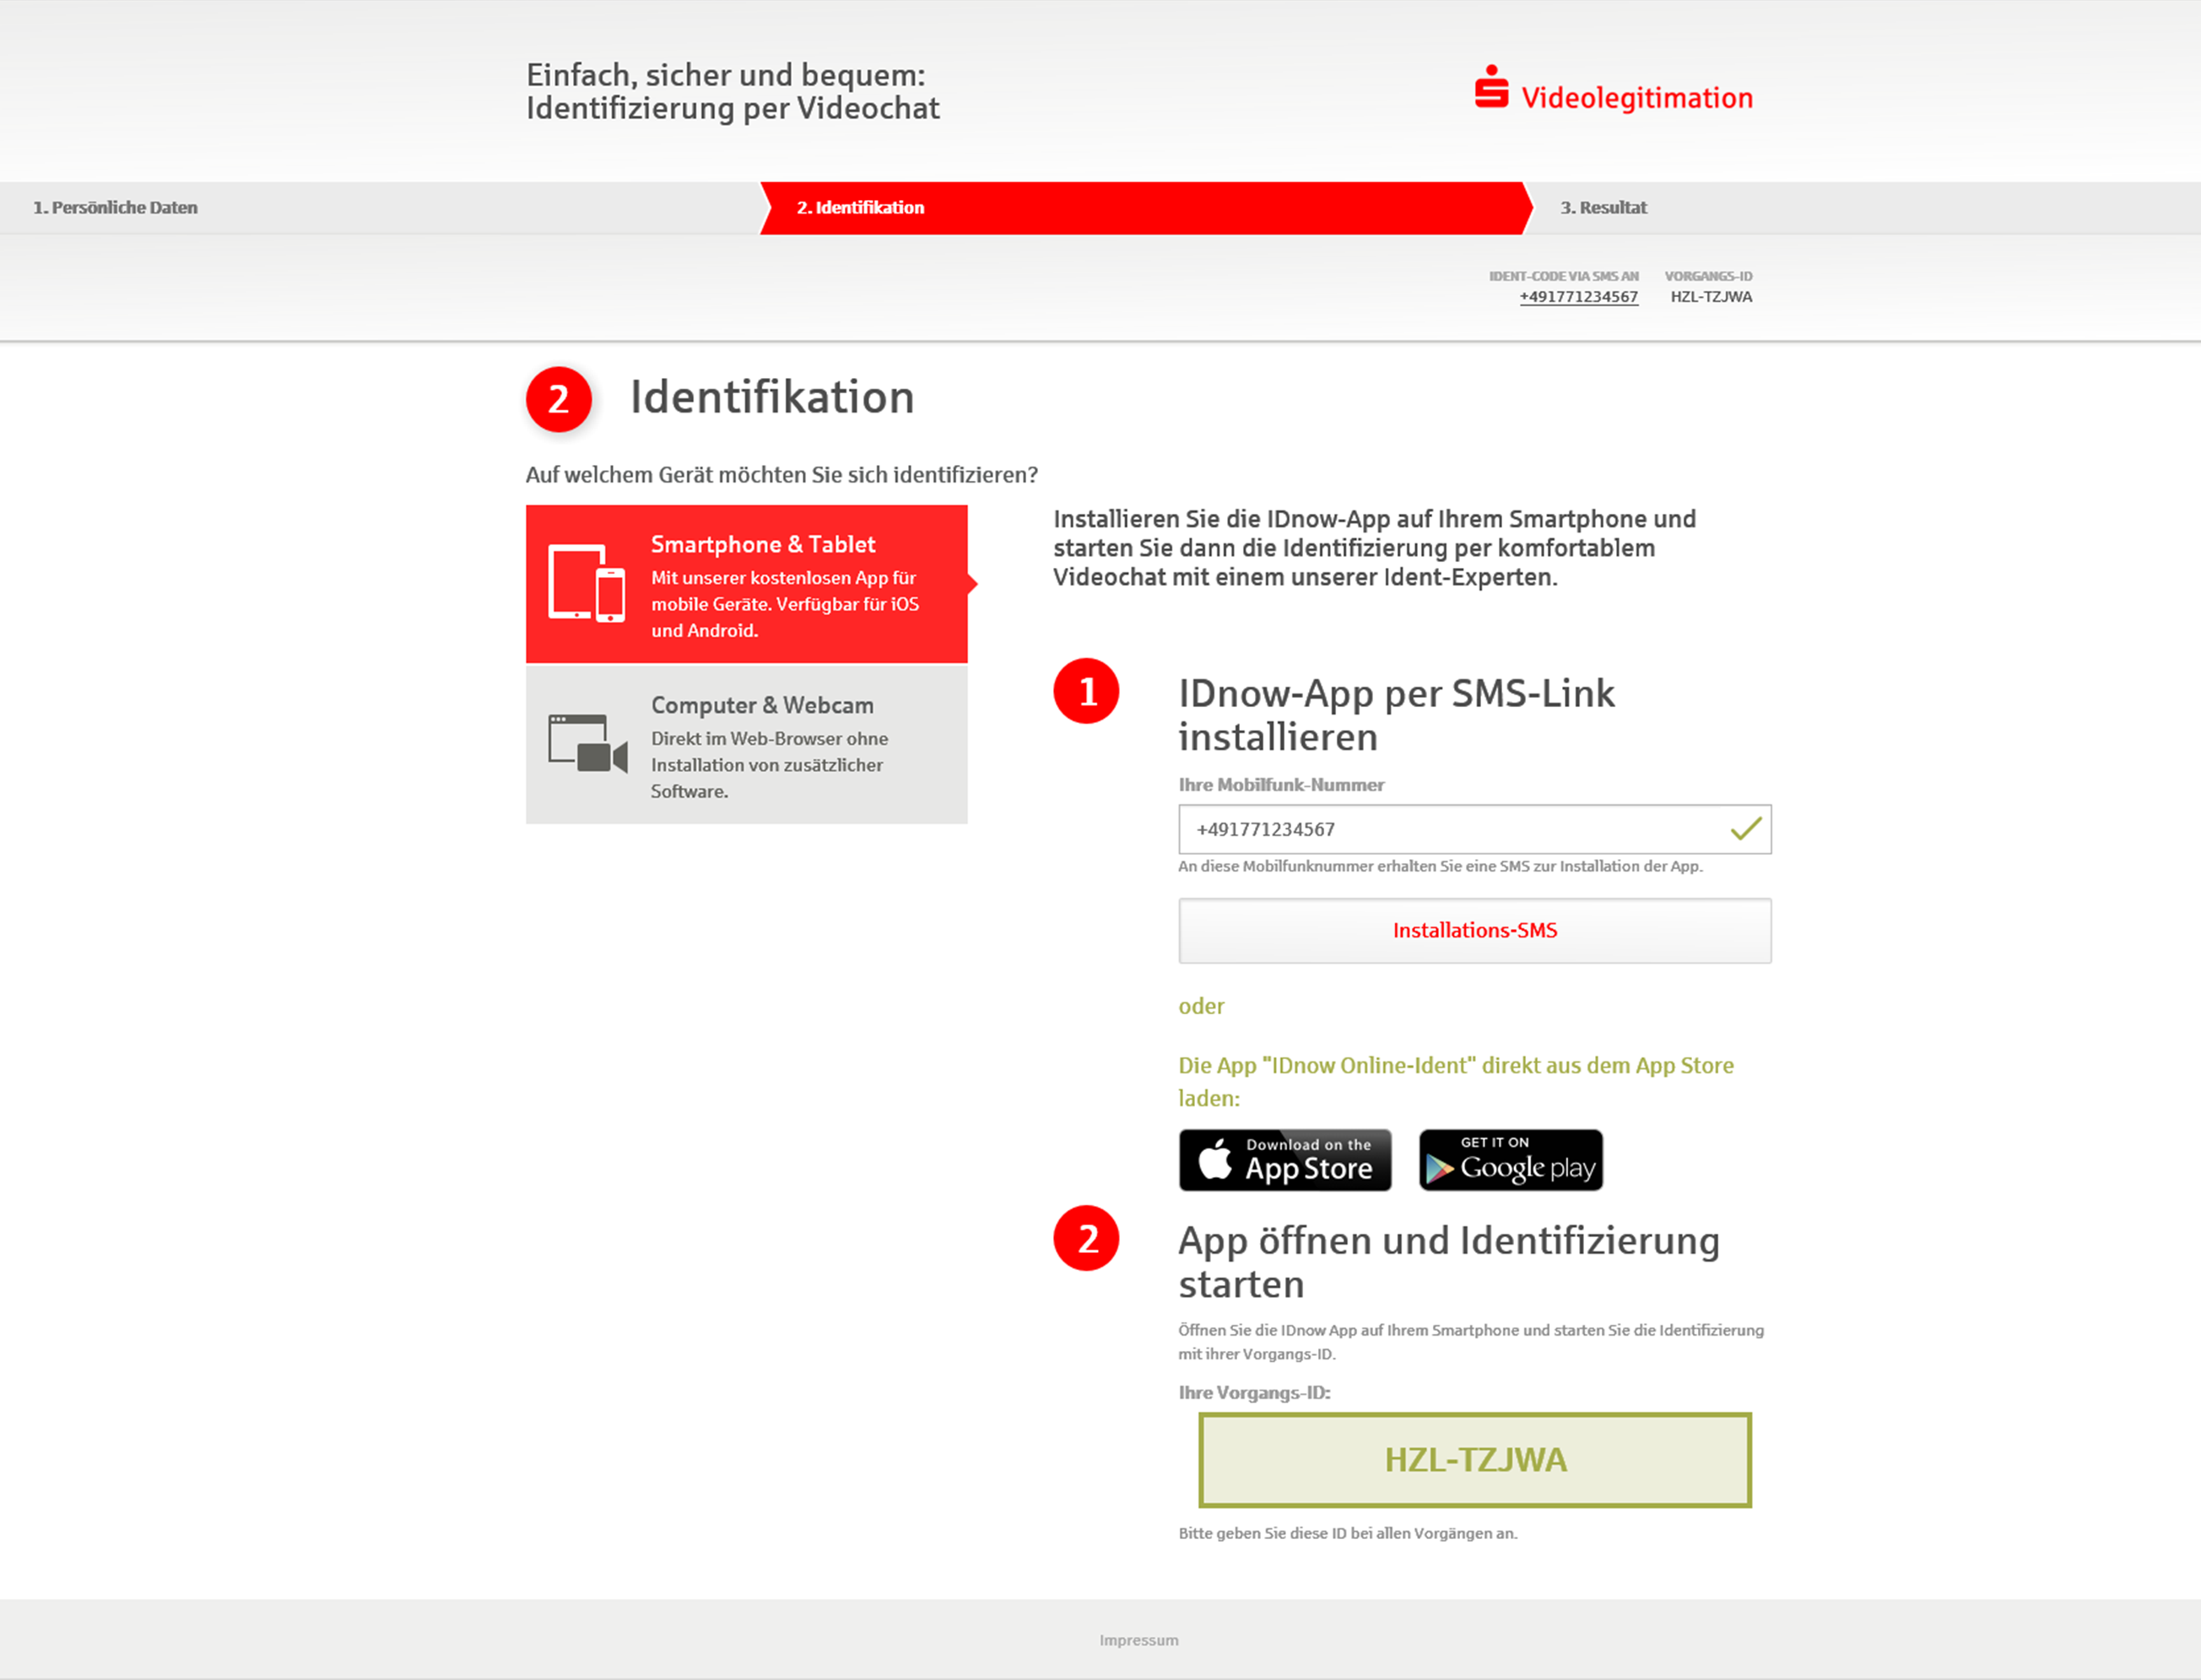Click 'Die App "IDnow Online-Ident" direkt' text
Viewport: 2201px width, 1680px height.
coord(1456,1082)
